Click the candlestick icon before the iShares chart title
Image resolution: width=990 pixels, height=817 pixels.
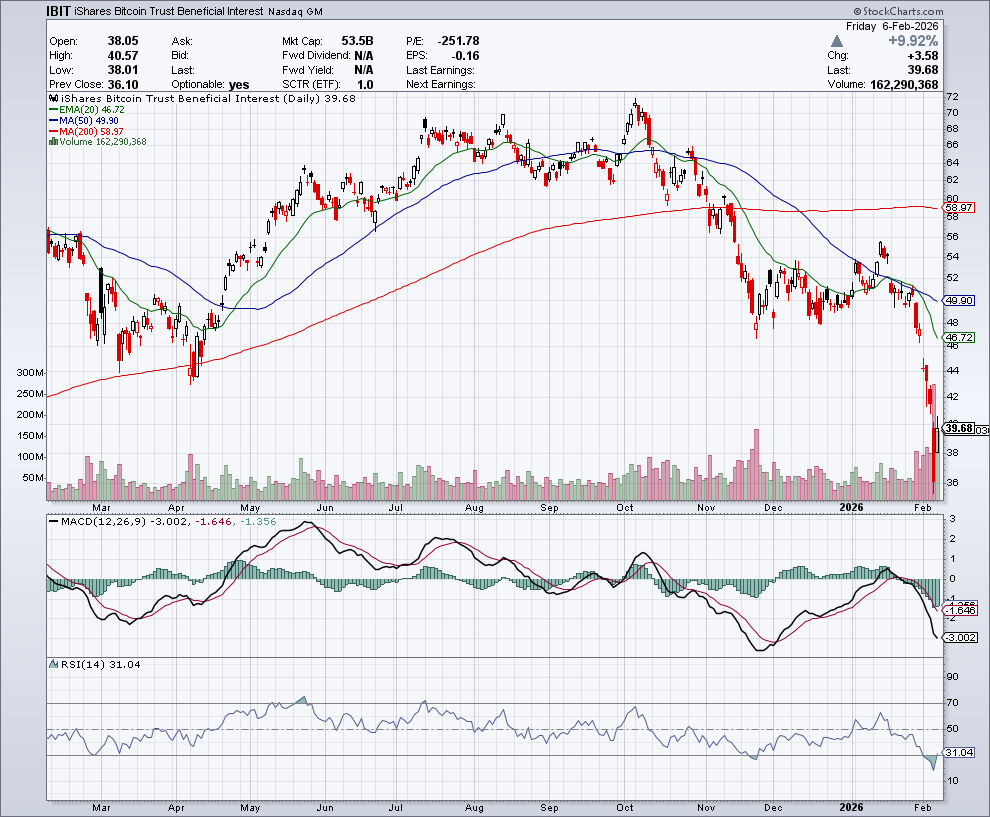pyautogui.click(x=54, y=98)
